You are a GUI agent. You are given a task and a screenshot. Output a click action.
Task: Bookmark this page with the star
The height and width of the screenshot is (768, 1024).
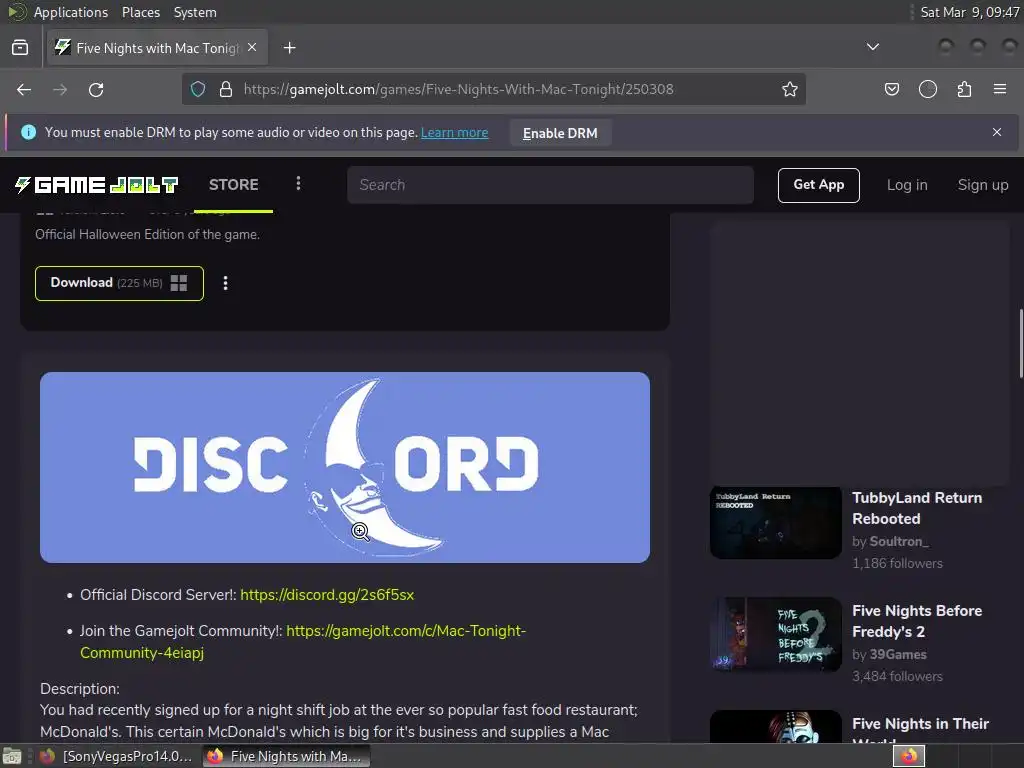790,89
